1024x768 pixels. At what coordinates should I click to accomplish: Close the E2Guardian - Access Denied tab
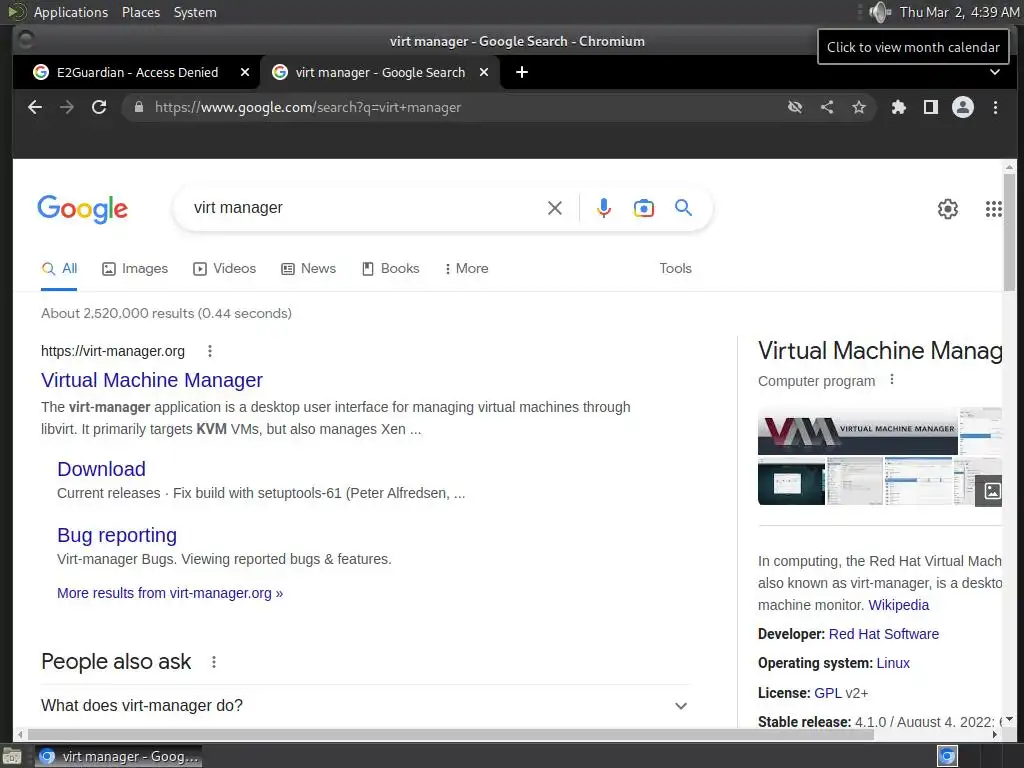[245, 72]
